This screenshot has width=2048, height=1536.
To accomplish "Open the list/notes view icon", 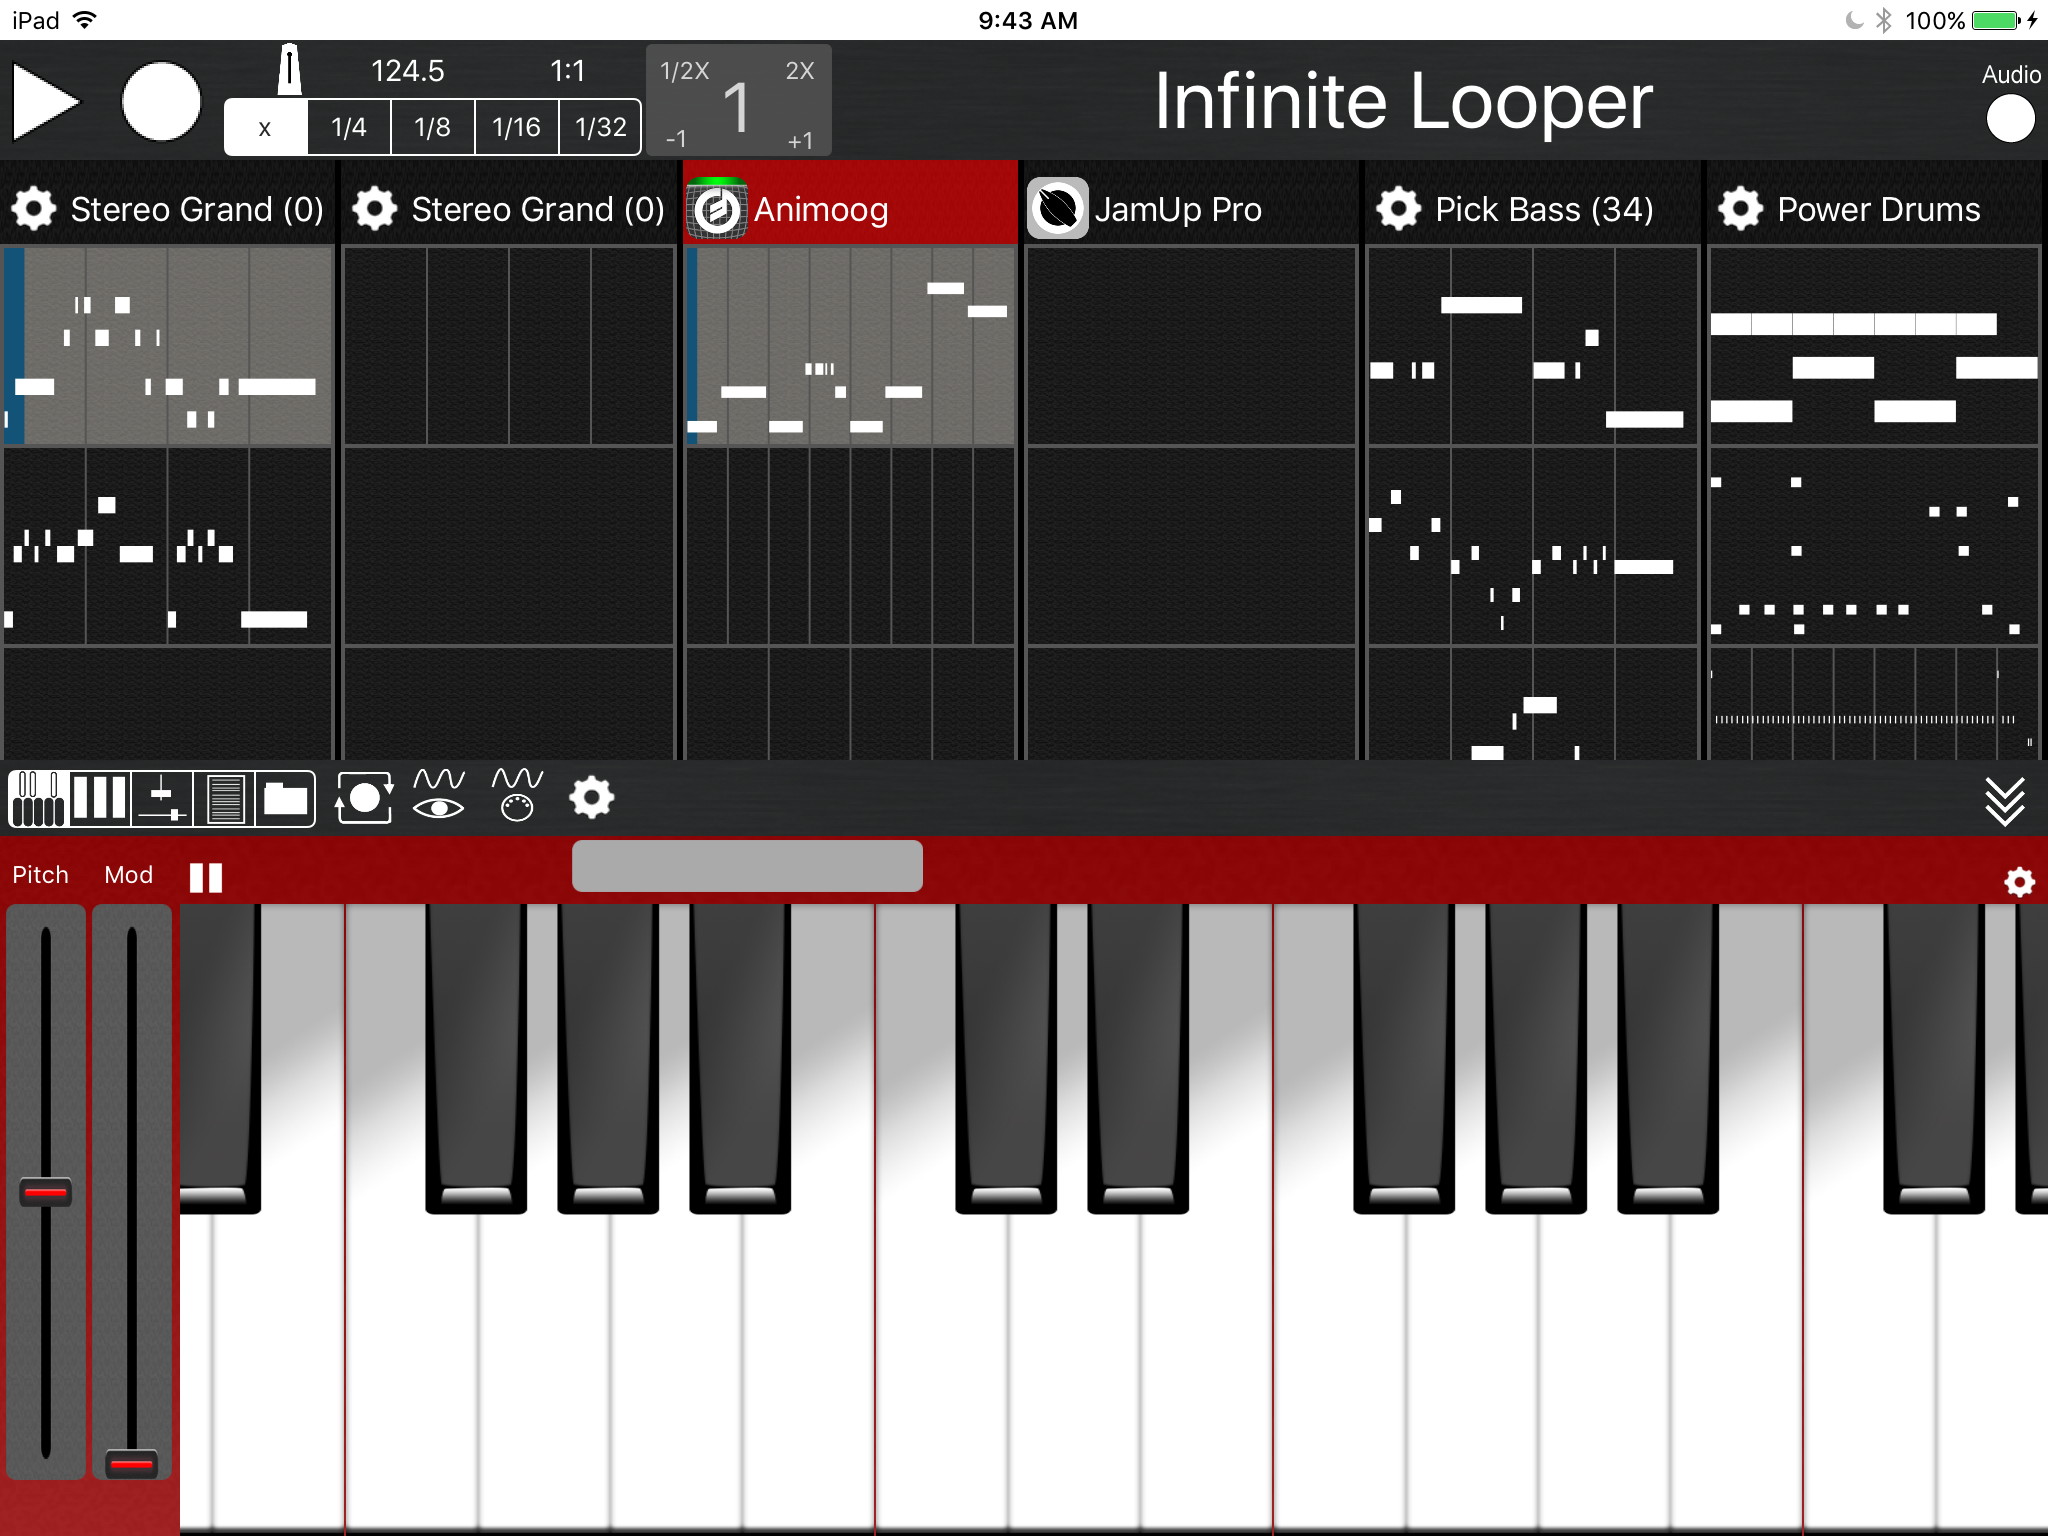I will (x=224, y=799).
